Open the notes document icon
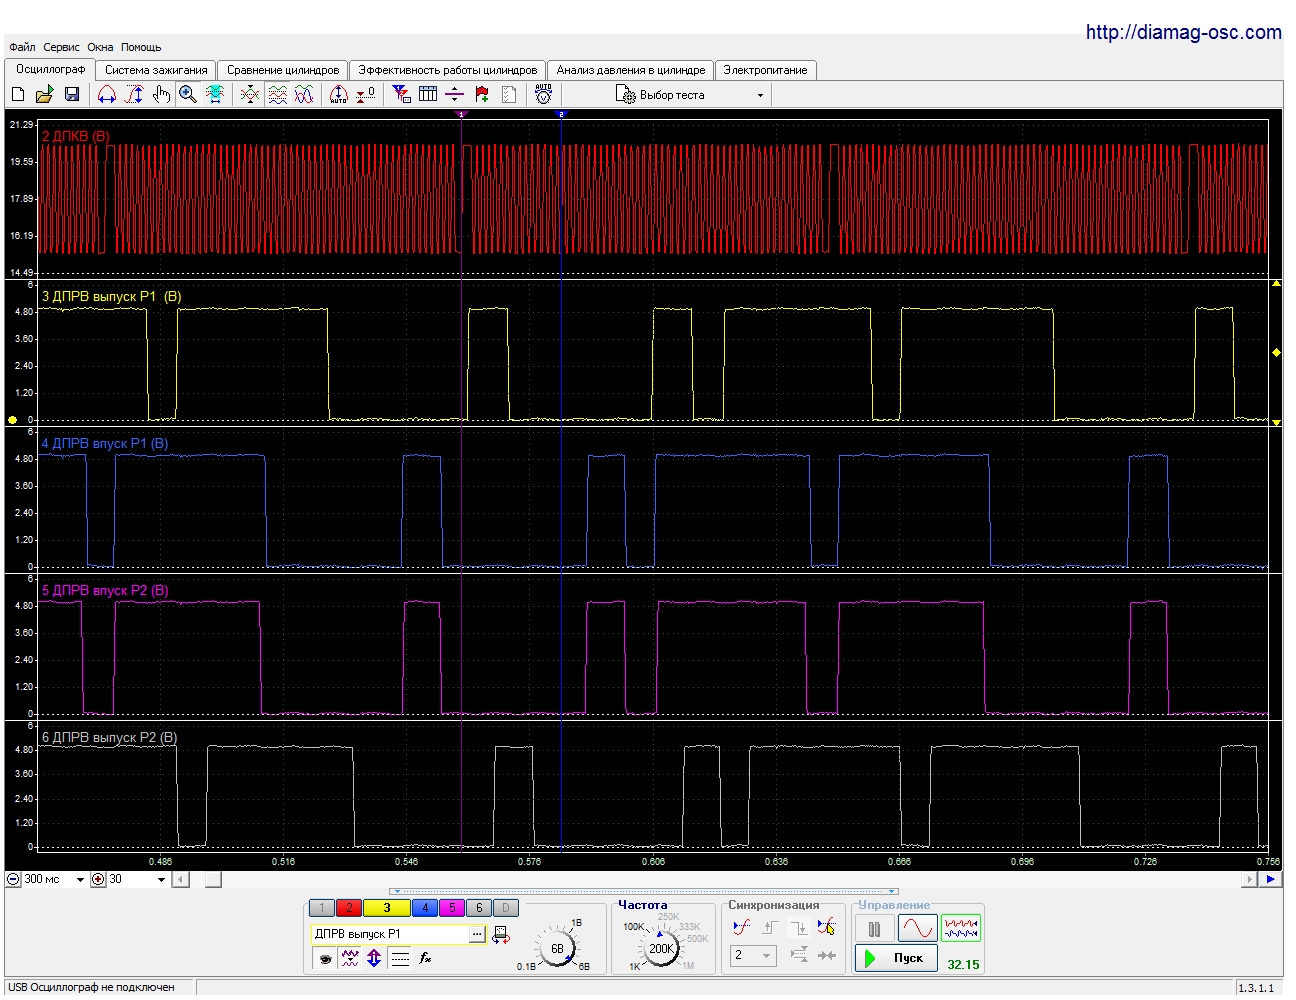This screenshot has width=1296, height=1000. pyautogui.click(x=509, y=94)
